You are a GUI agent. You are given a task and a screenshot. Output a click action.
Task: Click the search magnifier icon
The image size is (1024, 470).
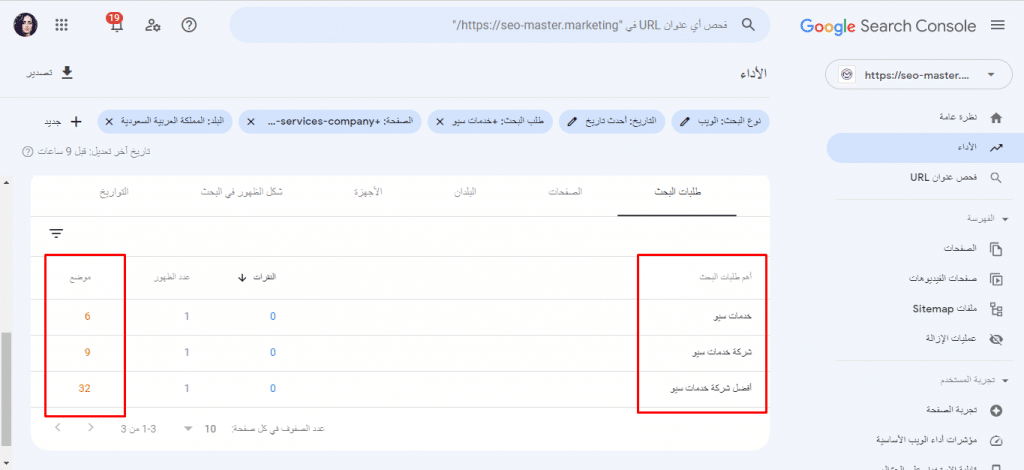coord(748,25)
